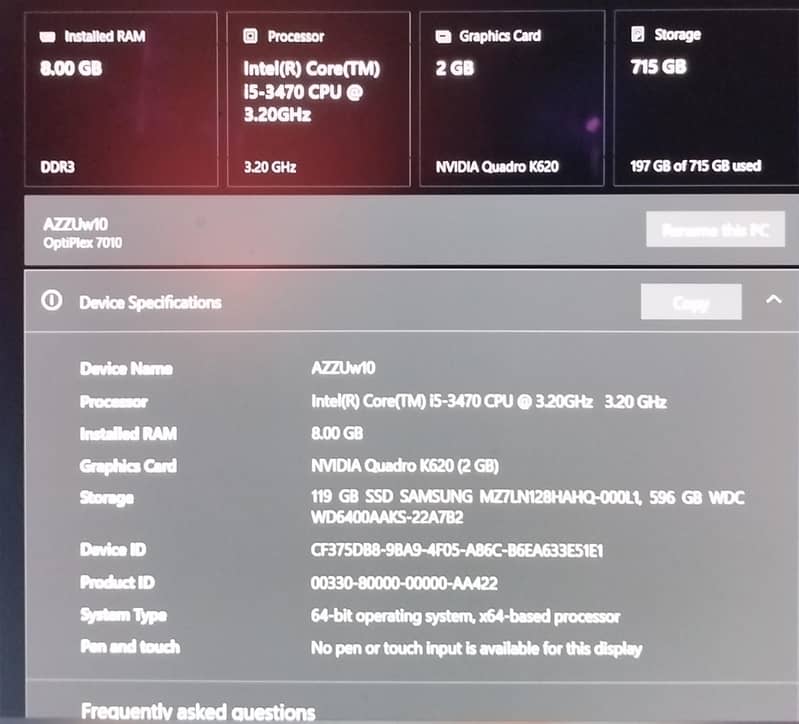
Task: Click the Storage drive icon
Action: (x=637, y=34)
